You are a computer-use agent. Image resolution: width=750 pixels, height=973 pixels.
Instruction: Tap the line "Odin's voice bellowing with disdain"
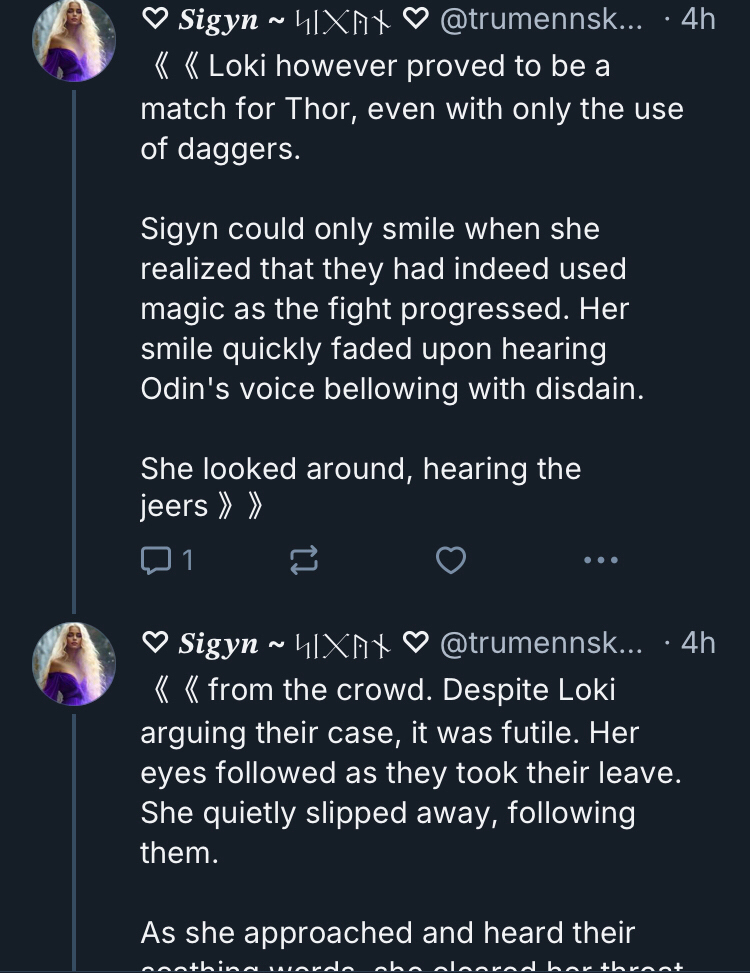pos(392,389)
